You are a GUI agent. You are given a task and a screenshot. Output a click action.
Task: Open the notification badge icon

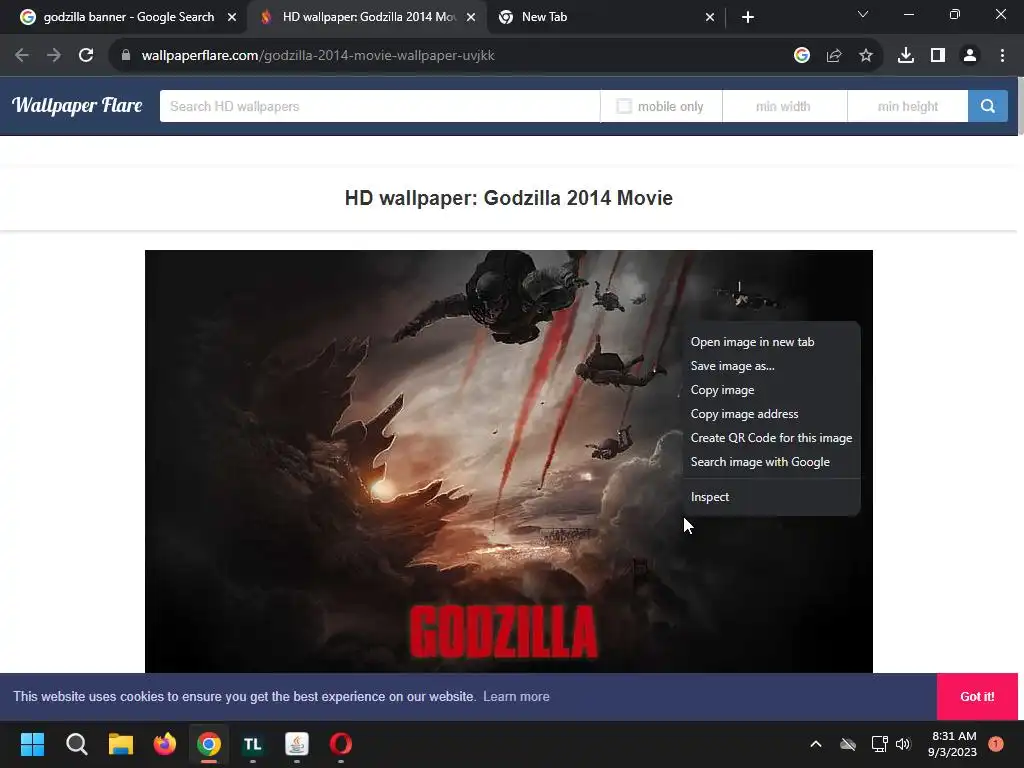click(x=996, y=744)
